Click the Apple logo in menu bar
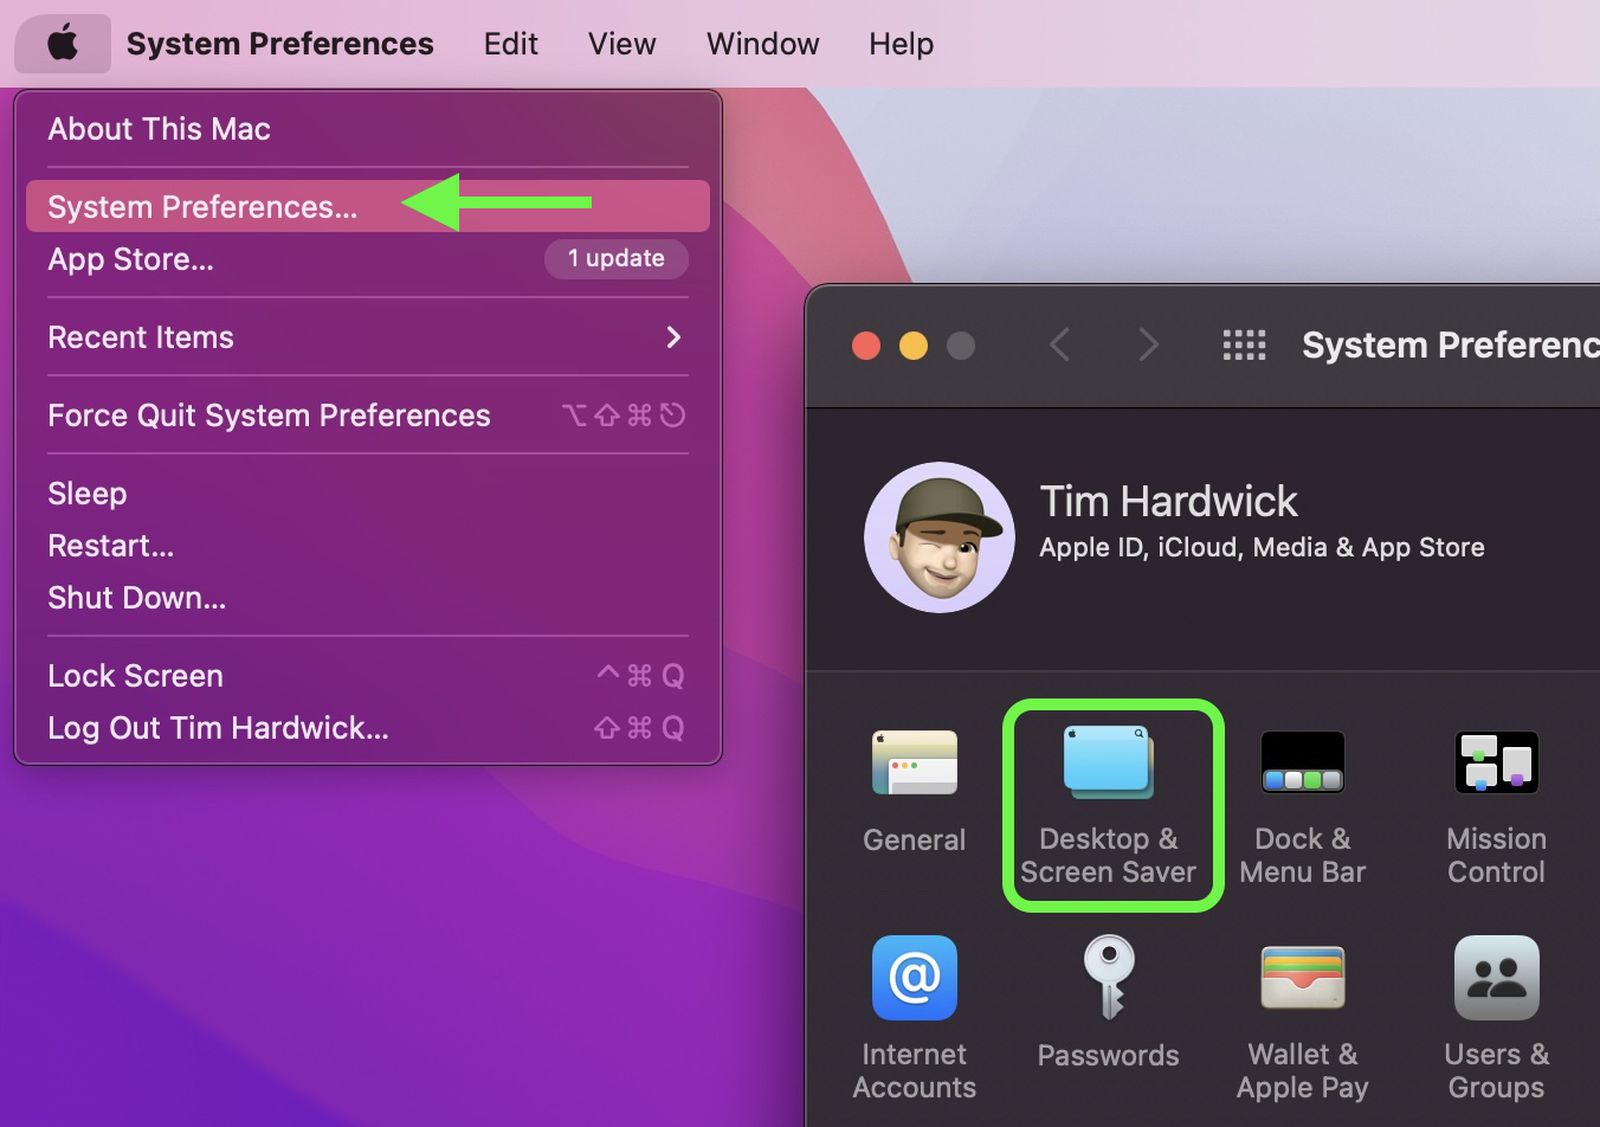The height and width of the screenshot is (1127, 1600). pos(62,42)
